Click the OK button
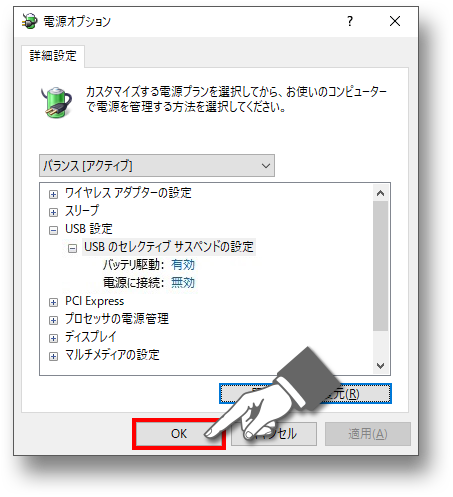Viewport: 453px width, 497px height. pyautogui.click(x=179, y=434)
